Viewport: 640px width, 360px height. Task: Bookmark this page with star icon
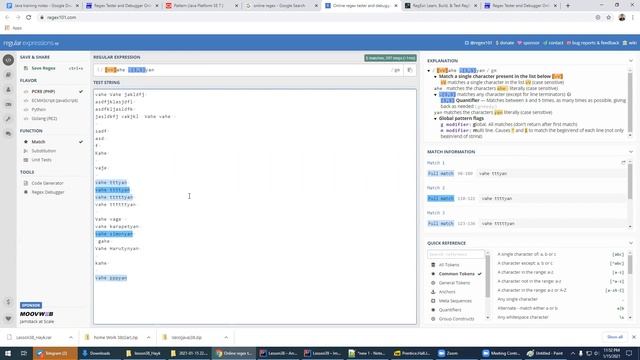click(x=609, y=18)
